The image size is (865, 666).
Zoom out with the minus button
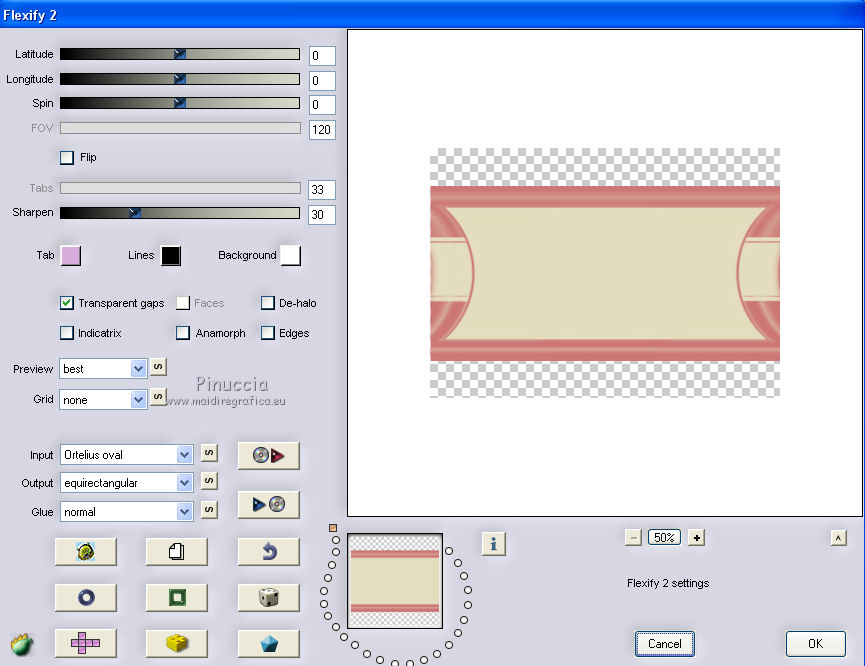[633, 537]
